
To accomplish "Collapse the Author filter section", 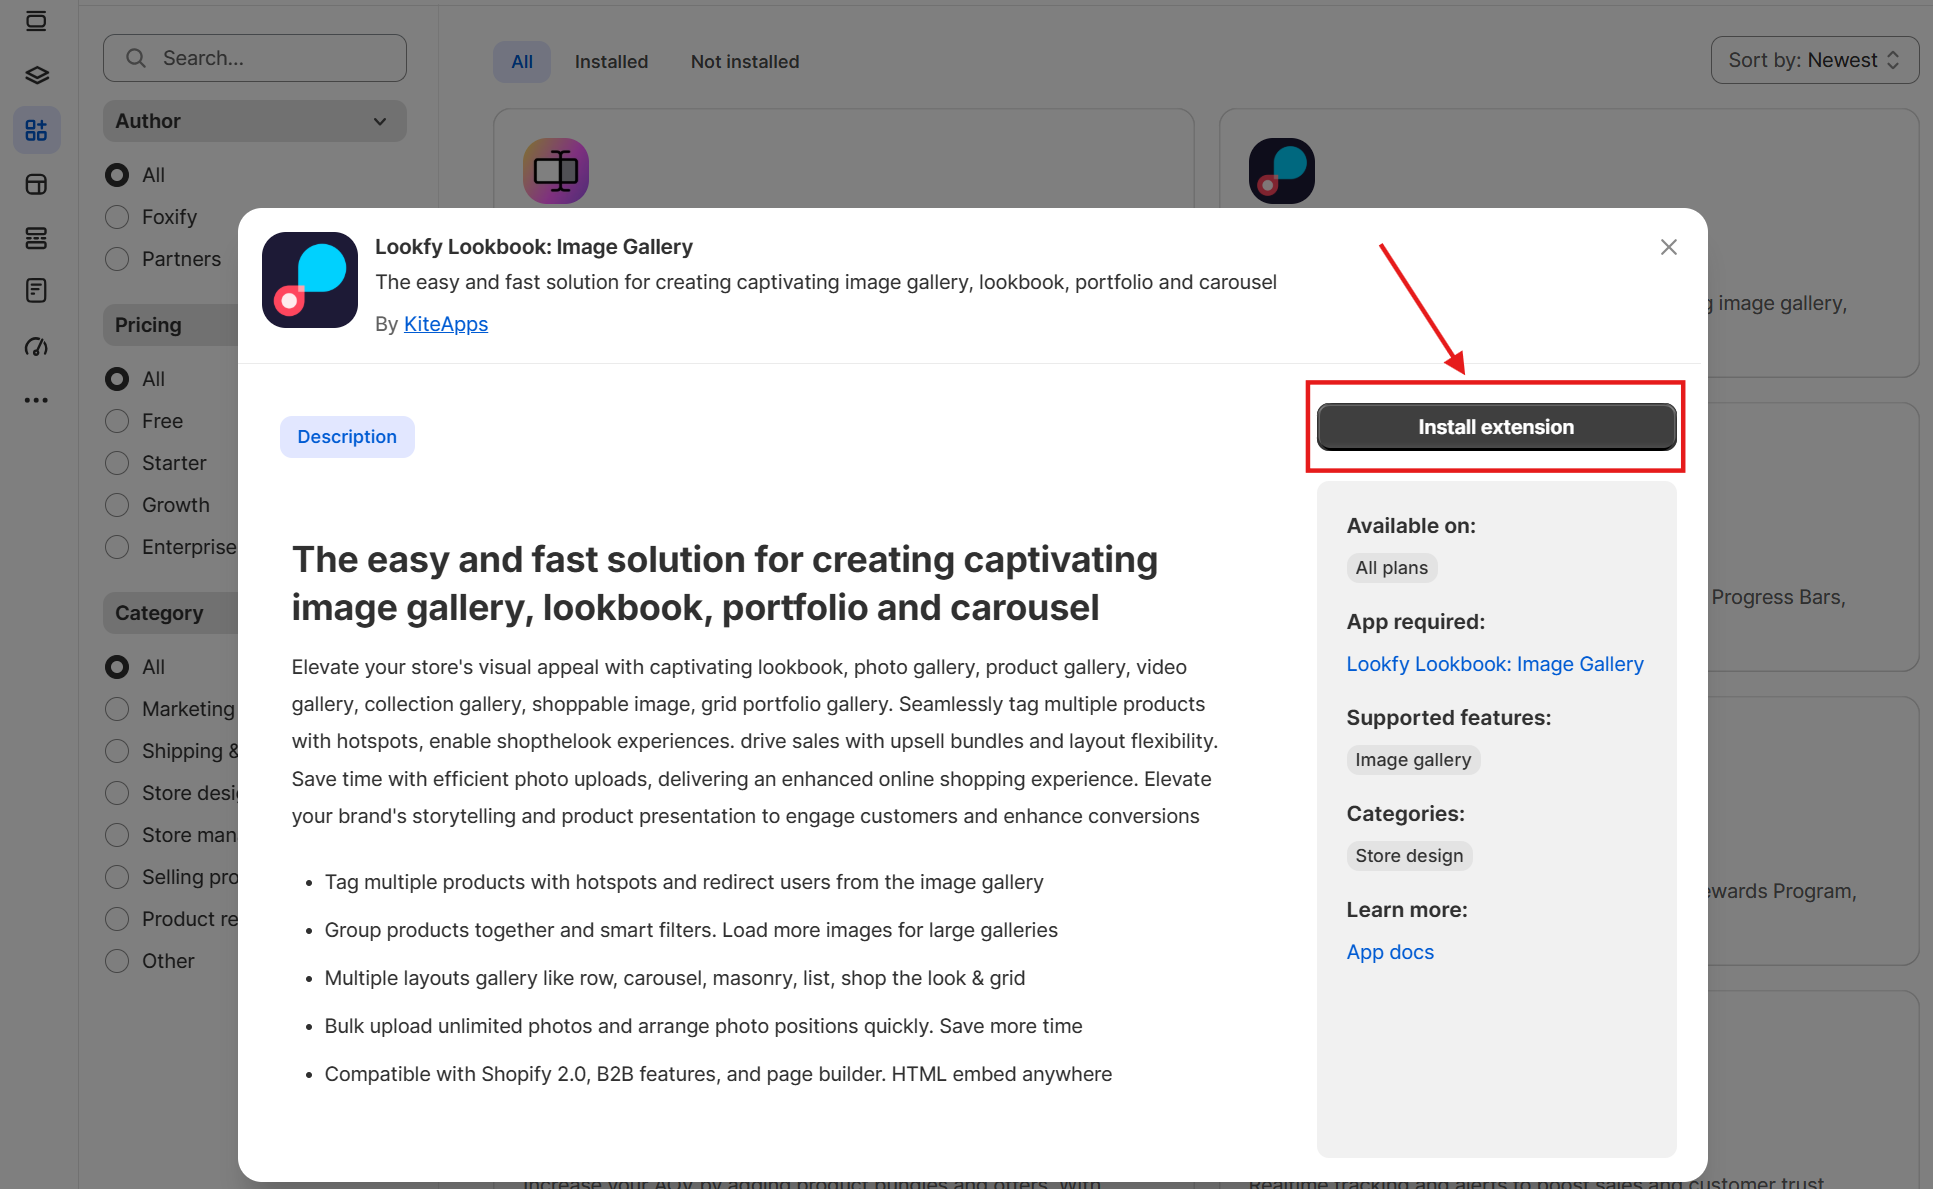I will 255,121.
